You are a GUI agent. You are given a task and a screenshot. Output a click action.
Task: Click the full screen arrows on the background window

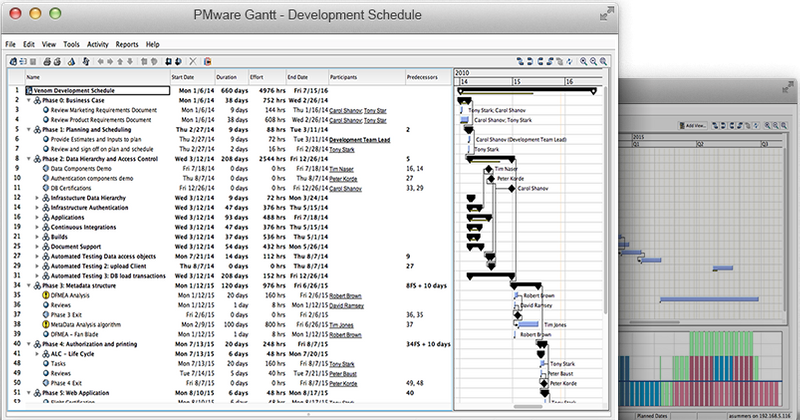click(x=788, y=88)
